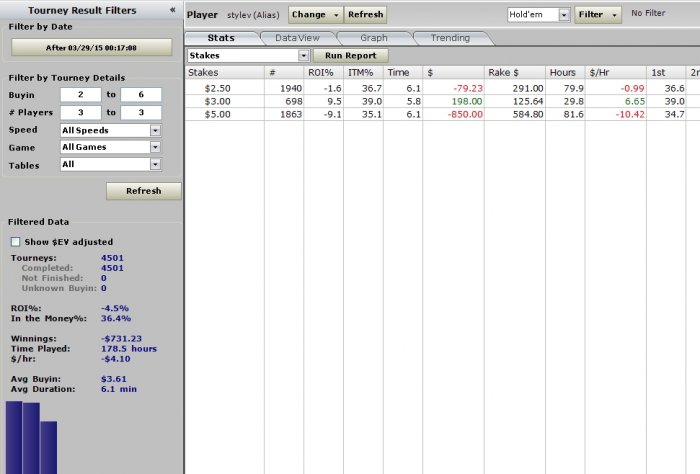Open the Speed dropdown
Screen dimensions: 700x474
tap(155, 130)
